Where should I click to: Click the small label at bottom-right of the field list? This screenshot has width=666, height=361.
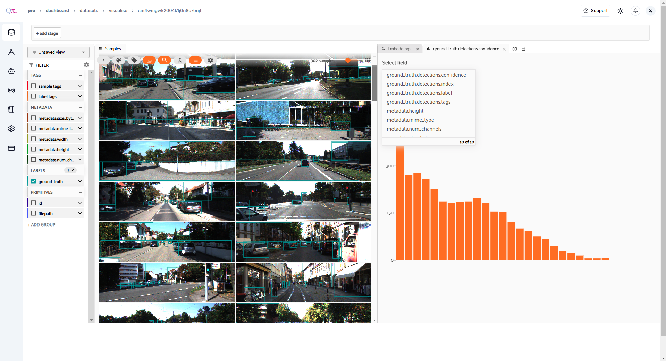(x=466, y=141)
